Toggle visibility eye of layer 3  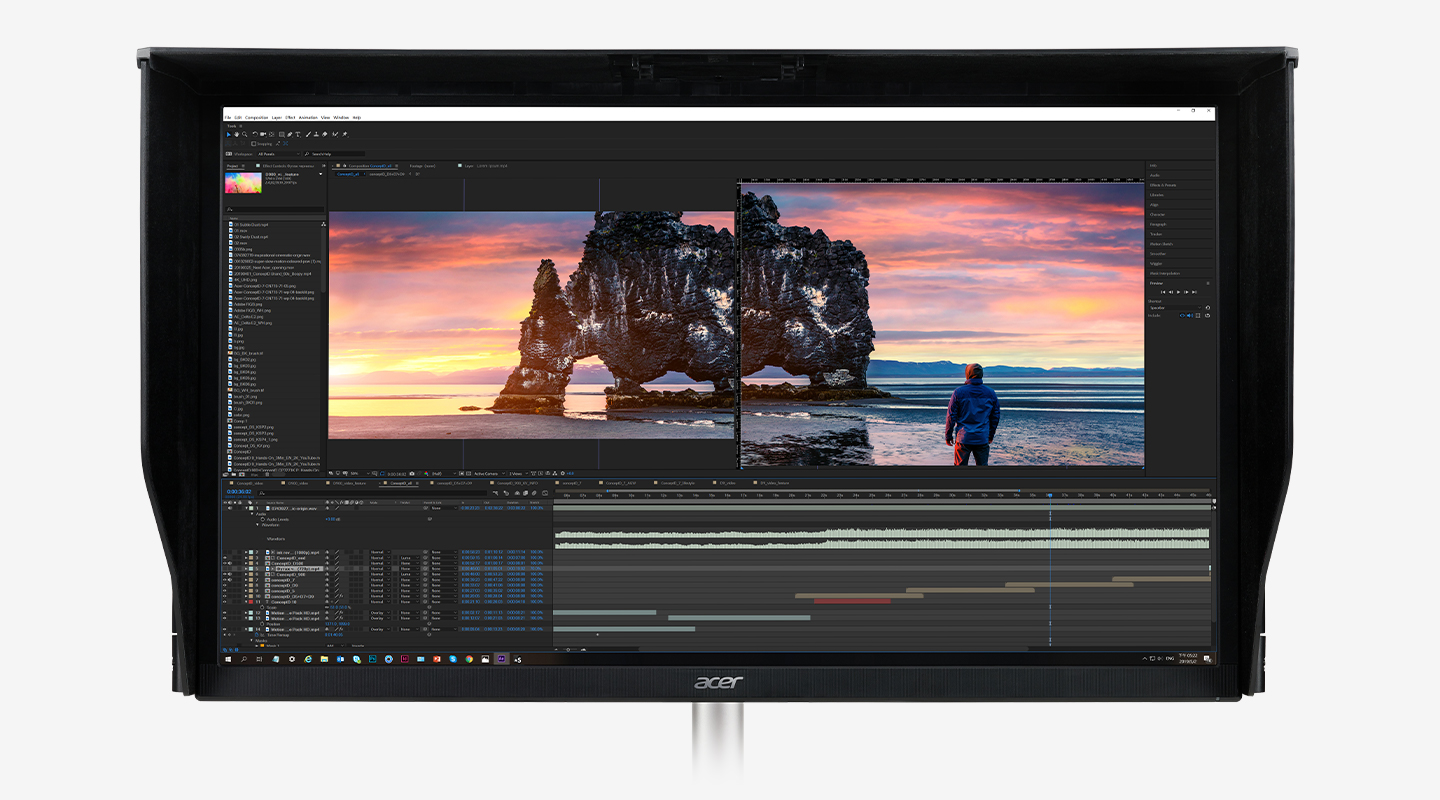(226, 558)
